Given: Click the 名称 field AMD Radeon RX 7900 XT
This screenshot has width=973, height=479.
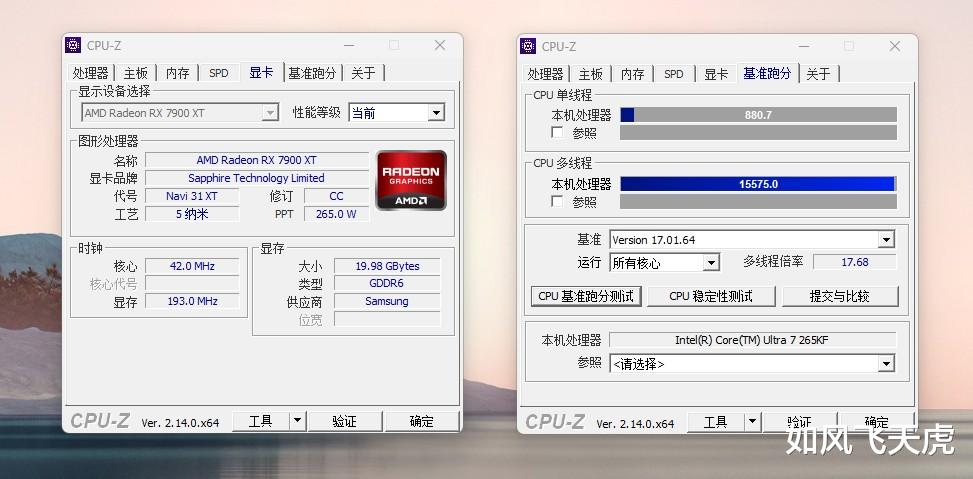Looking at the screenshot, I should point(256,160).
